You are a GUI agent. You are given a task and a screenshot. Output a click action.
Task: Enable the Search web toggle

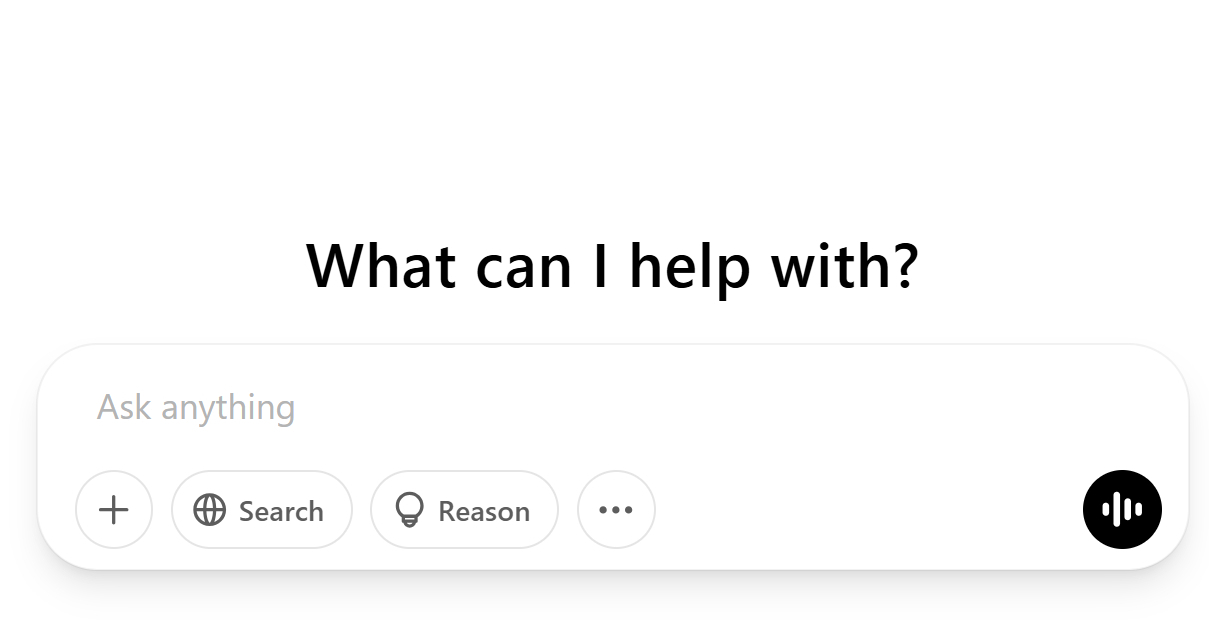262,510
